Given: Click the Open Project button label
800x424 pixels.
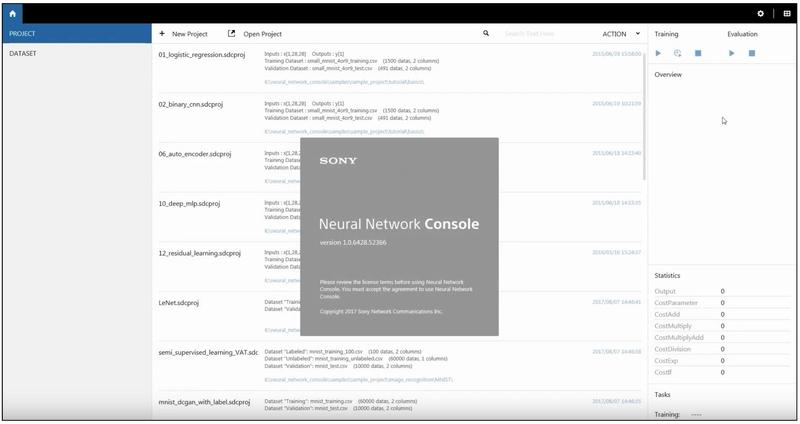Looking at the screenshot, I should point(262,34).
